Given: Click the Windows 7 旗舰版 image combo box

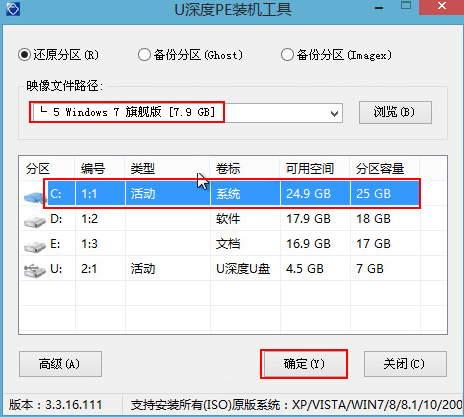Looking at the screenshot, I should point(186,113).
